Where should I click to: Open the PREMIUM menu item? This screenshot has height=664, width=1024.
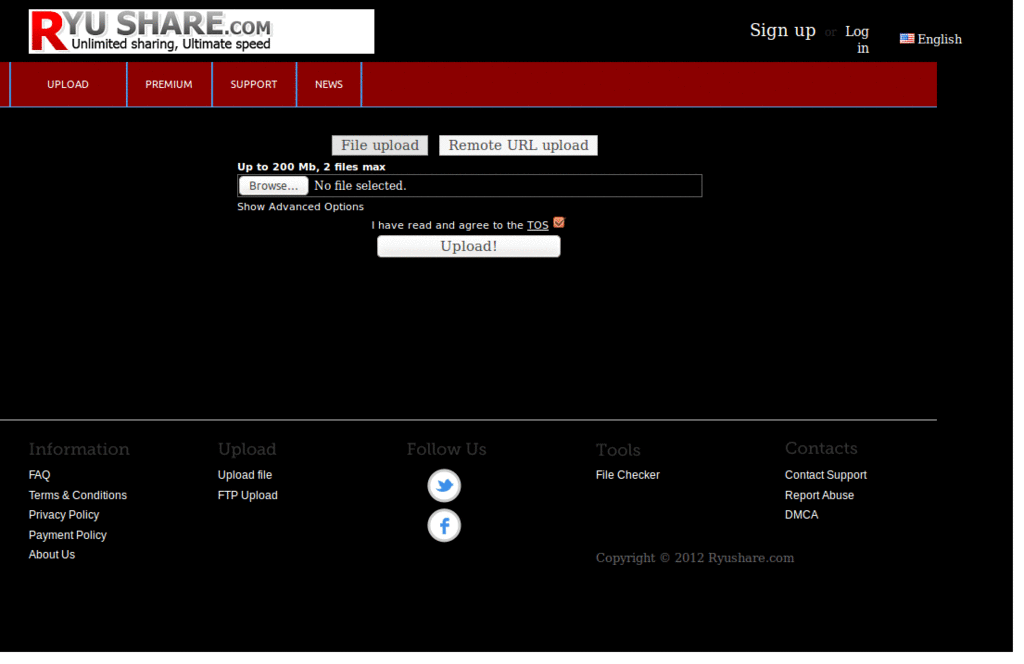[169, 85]
